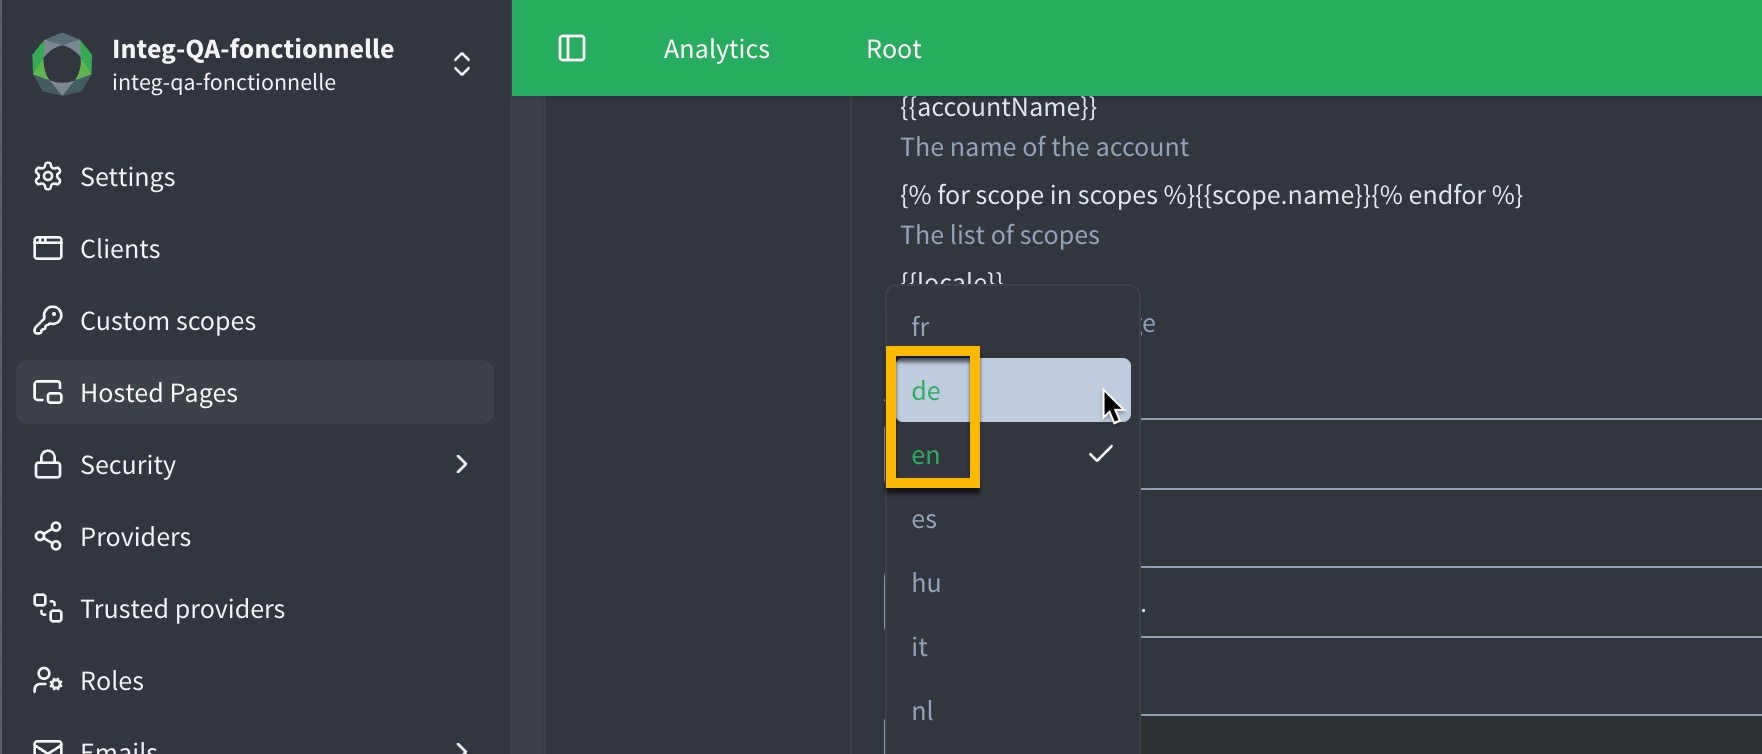Viewport: 1762px width, 754px height.
Task: Click the Integ-QA-fonctionnelle logo
Action: click(x=62, y=64)
